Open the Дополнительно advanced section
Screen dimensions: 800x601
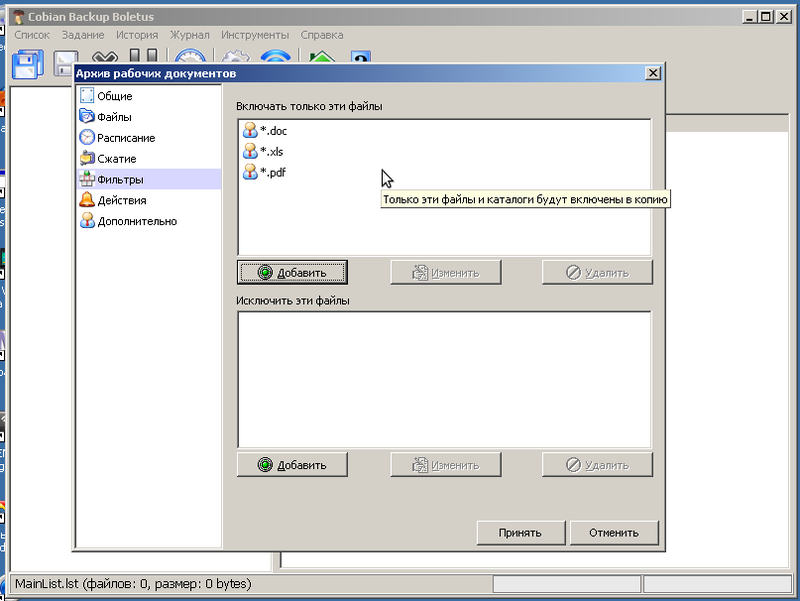[137, 221]
